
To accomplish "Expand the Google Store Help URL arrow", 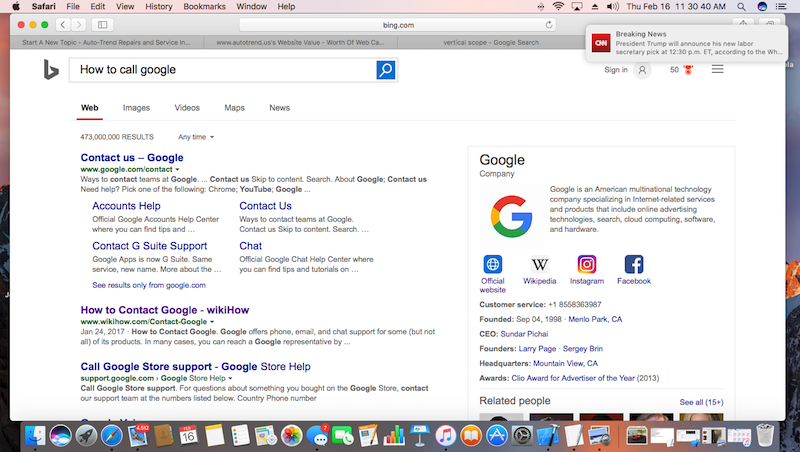I will (x=230, y=379).
